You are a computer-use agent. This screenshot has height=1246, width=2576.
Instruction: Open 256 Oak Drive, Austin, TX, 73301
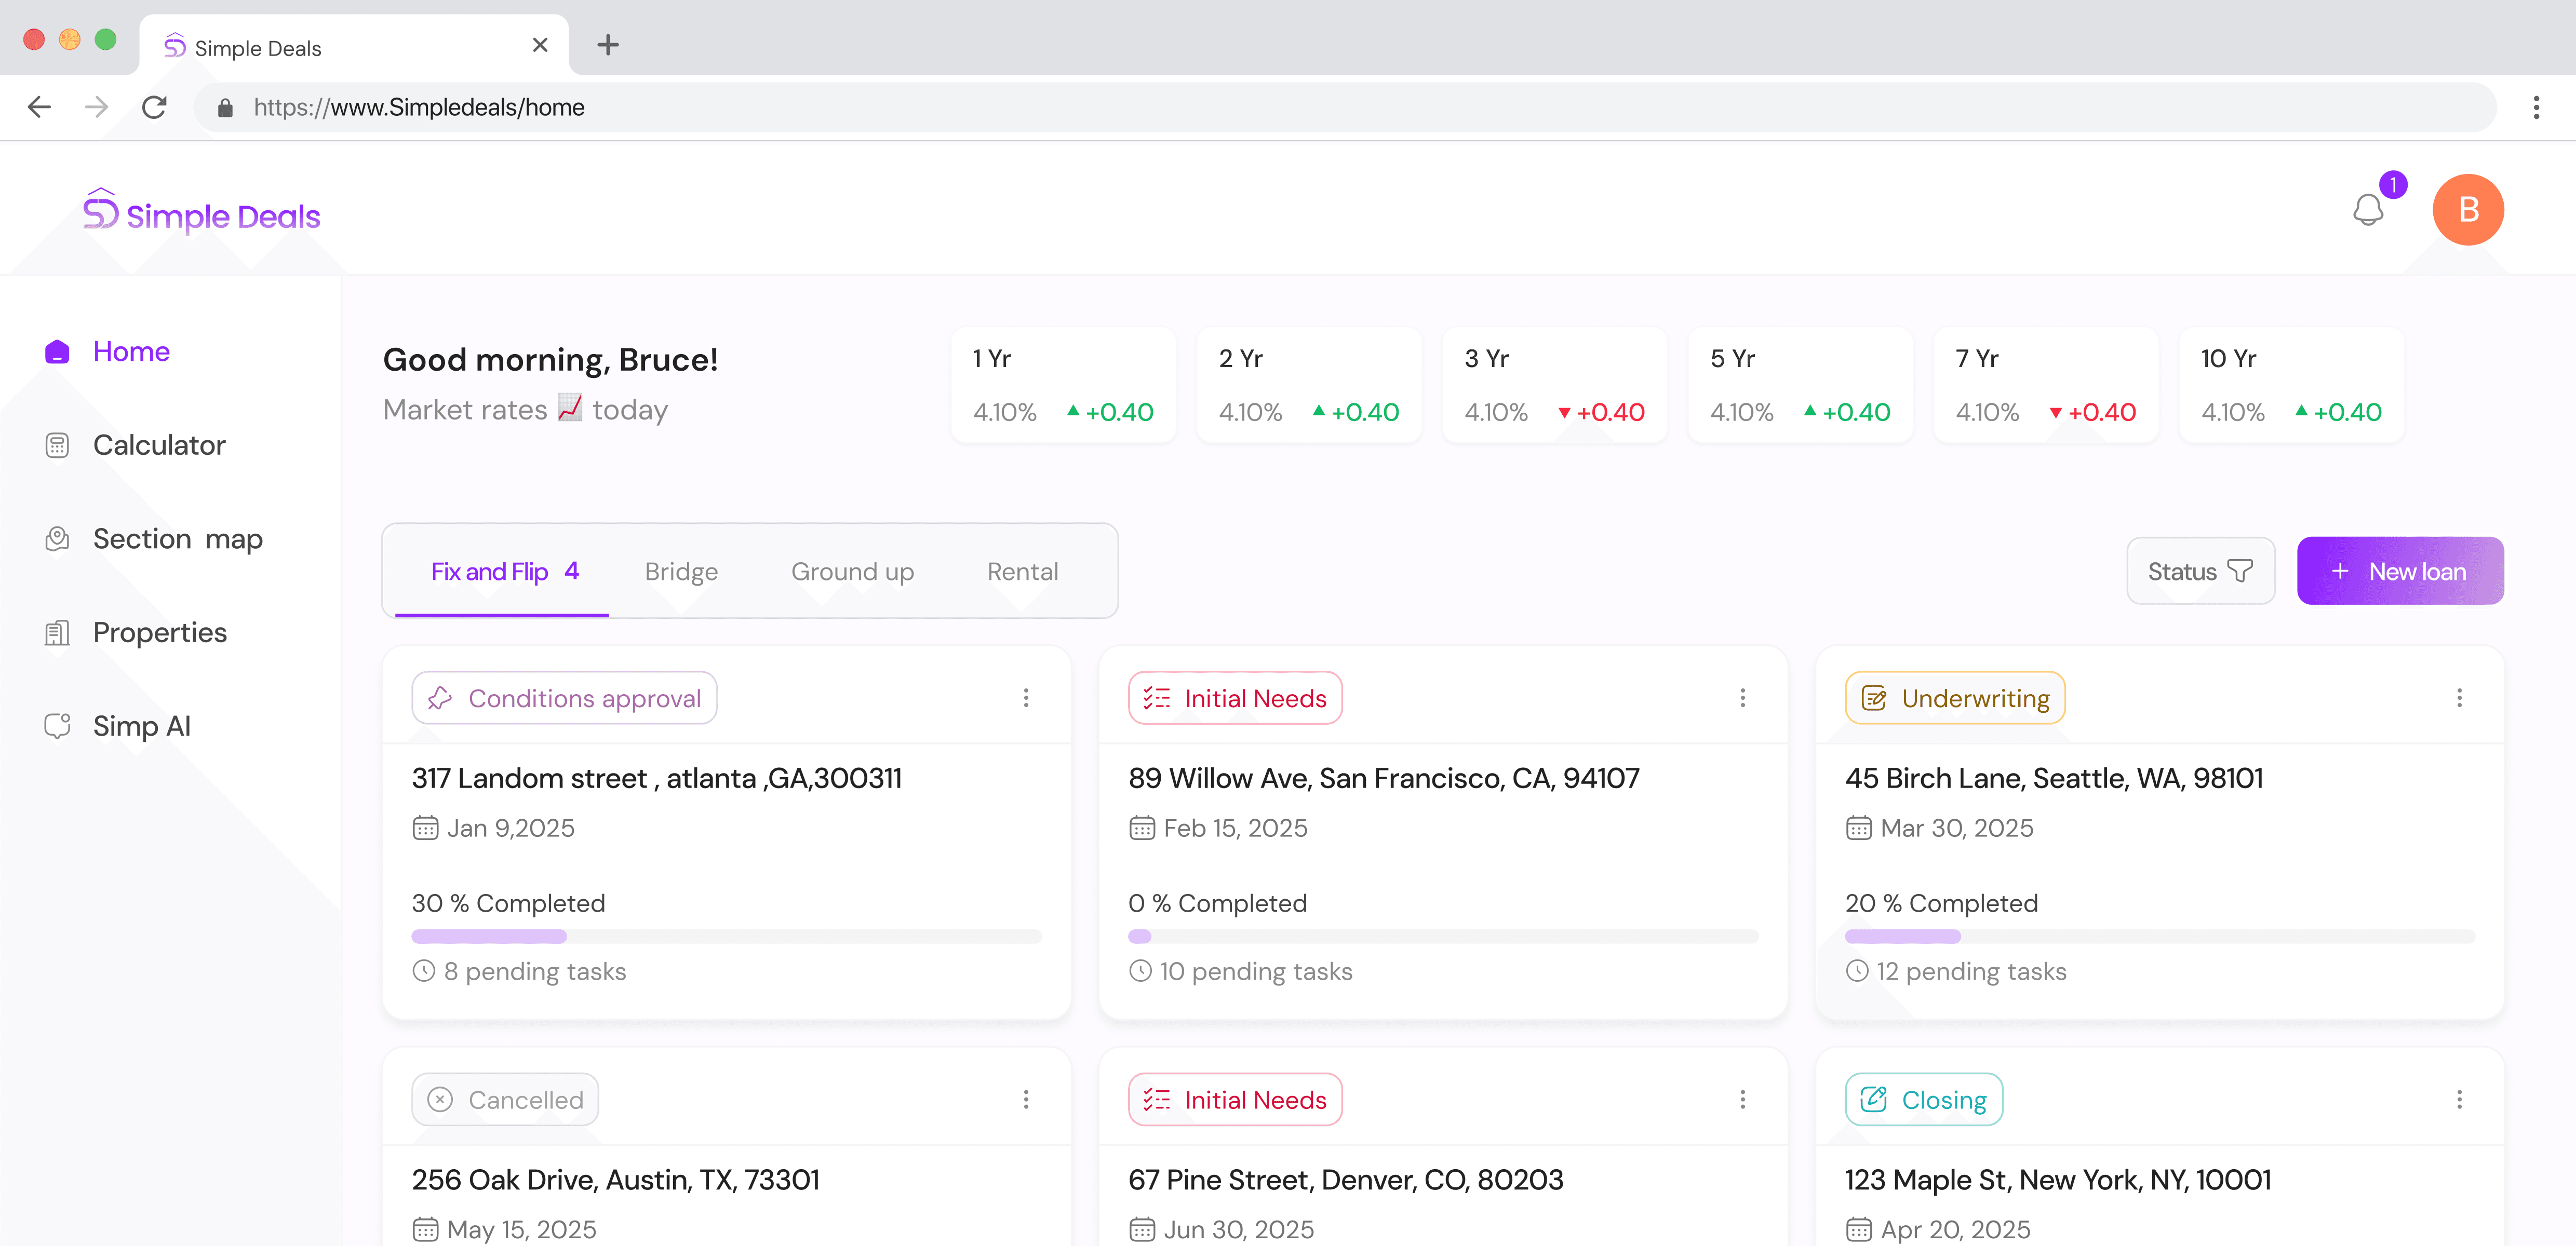[616, 1181]
